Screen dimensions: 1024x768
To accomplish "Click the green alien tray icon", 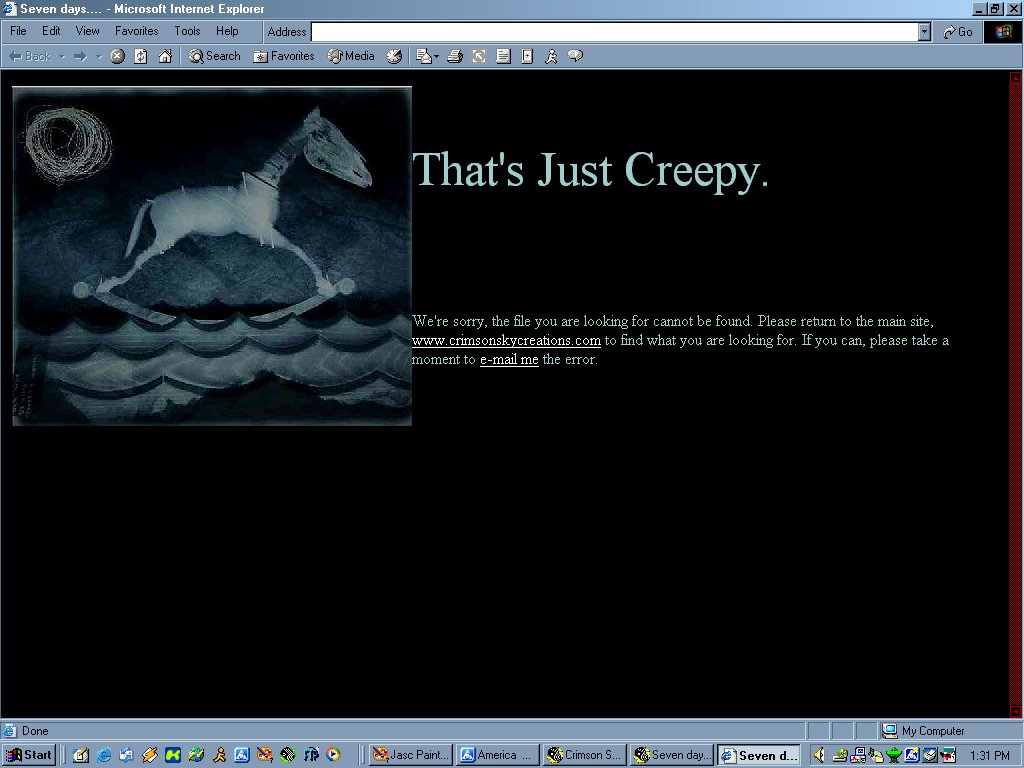I will [x=894, y=756].
